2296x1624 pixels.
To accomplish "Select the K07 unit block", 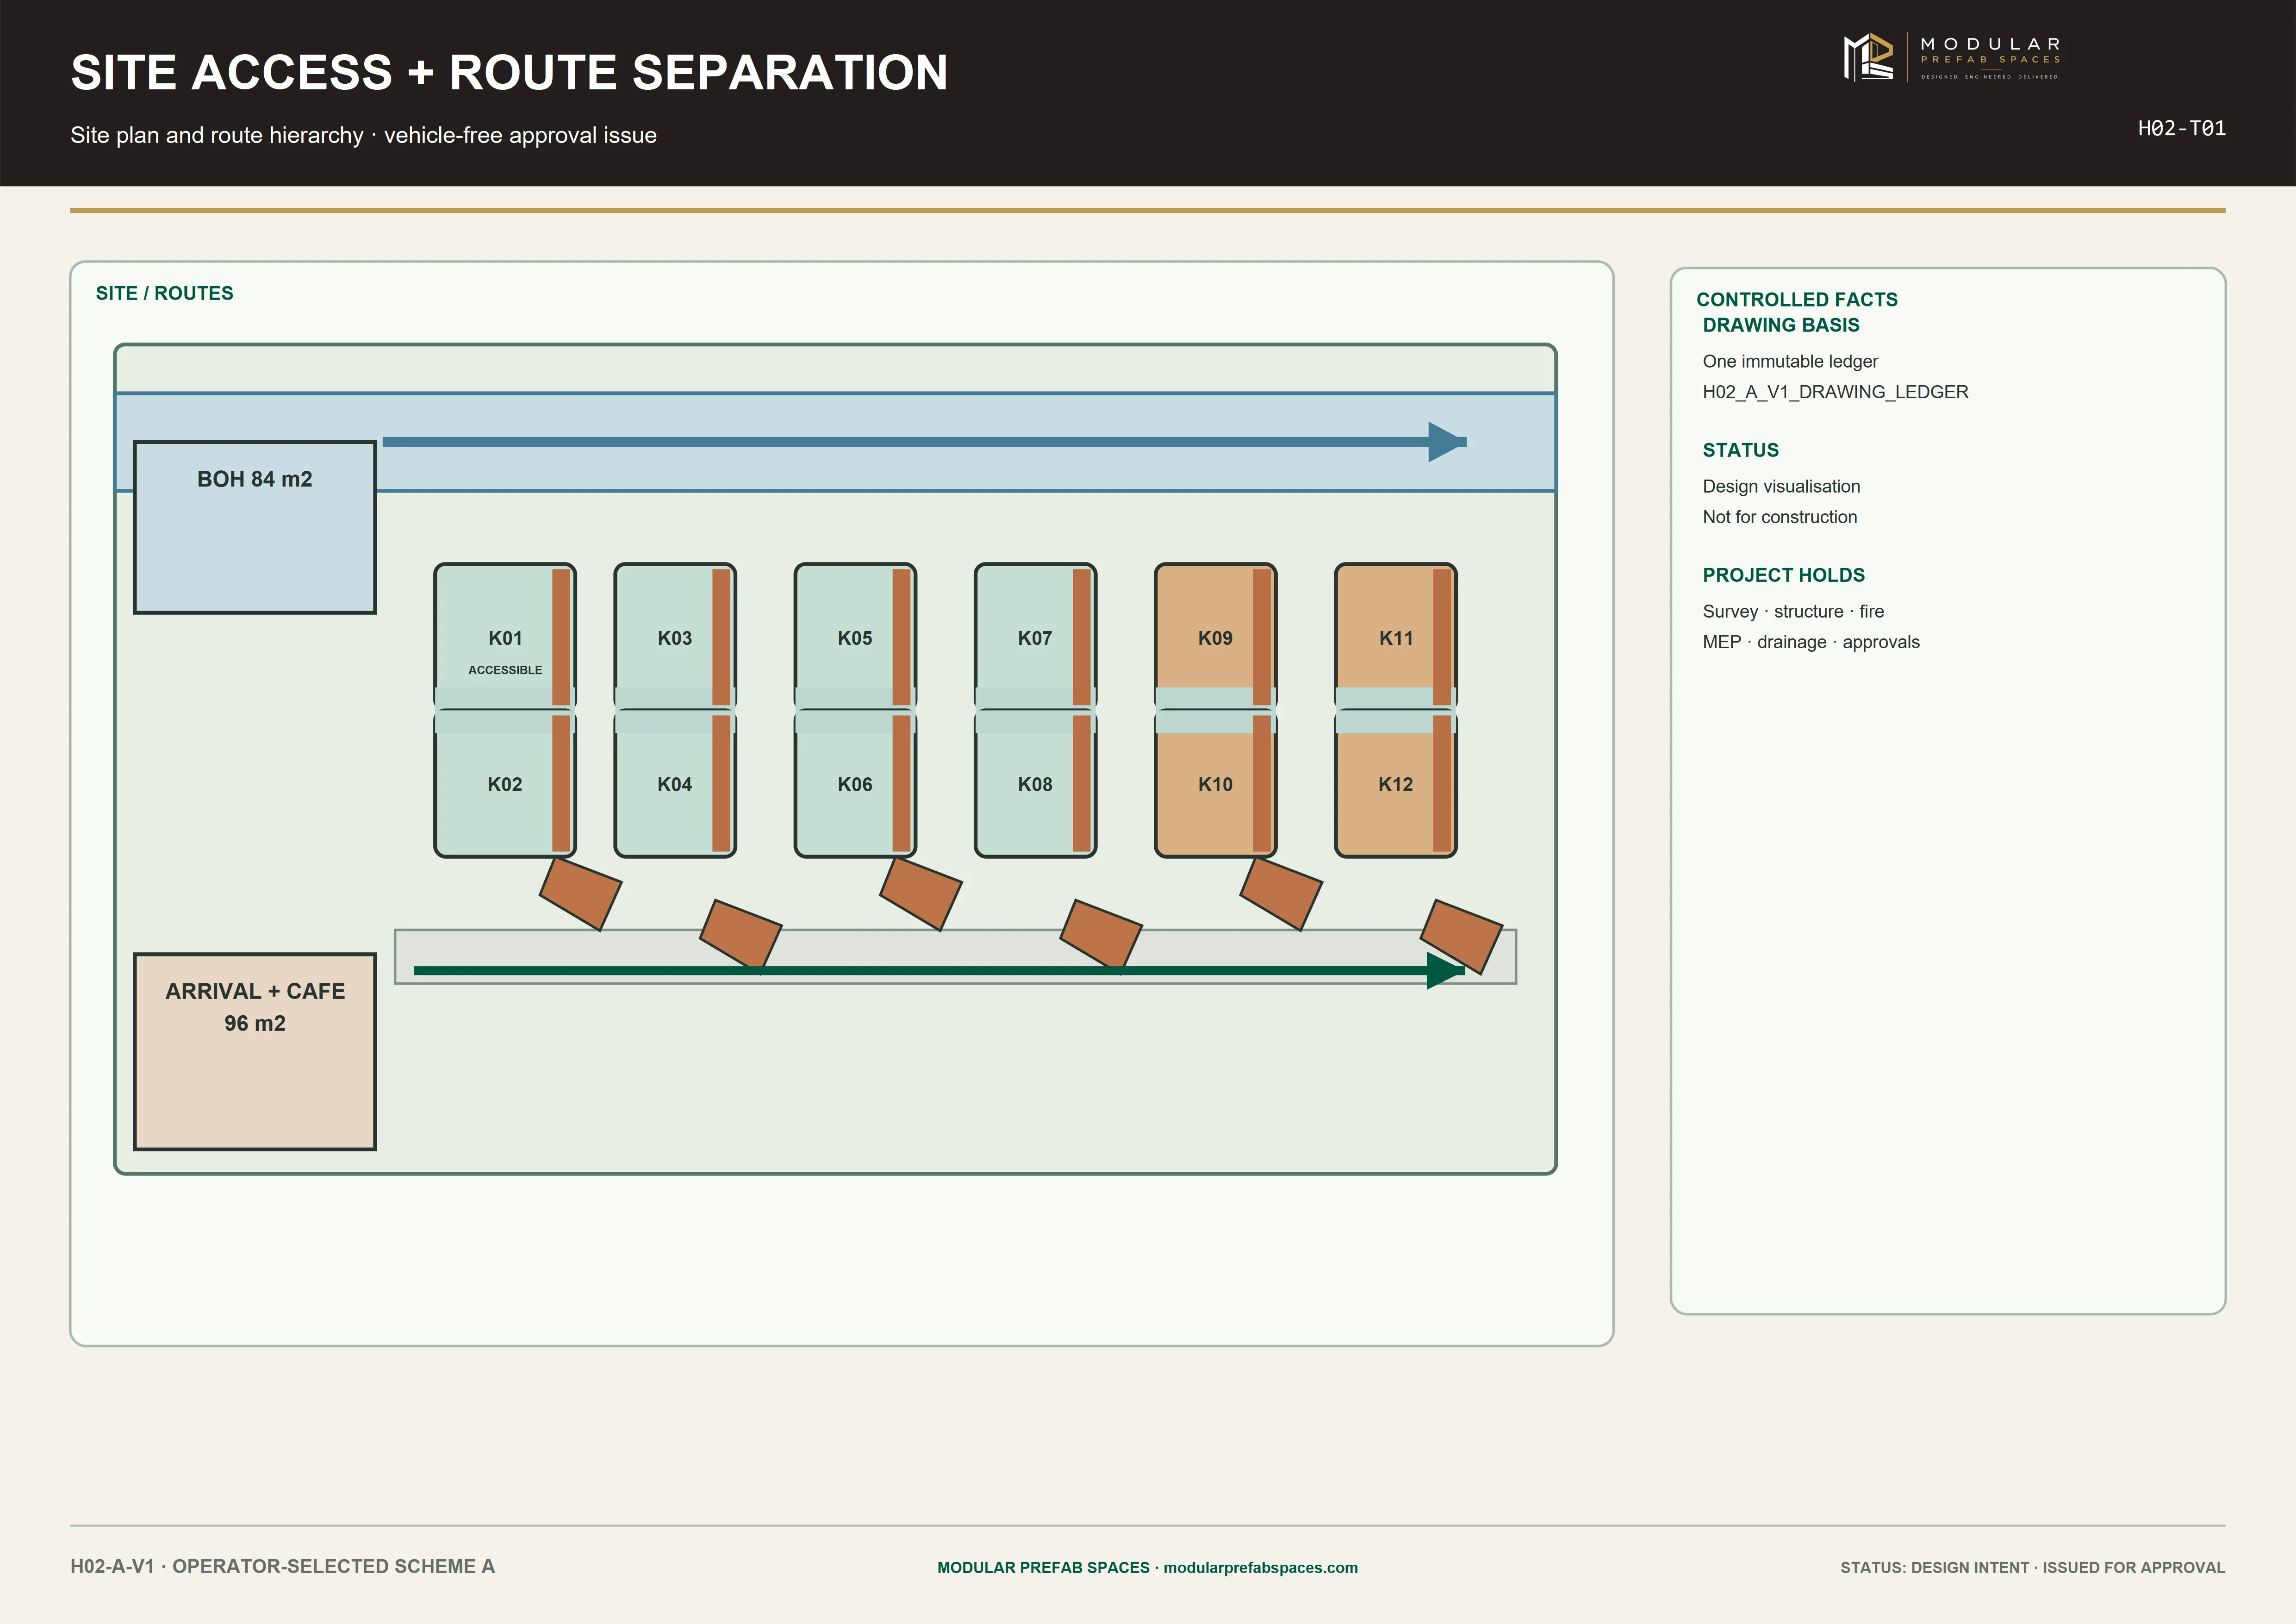I will pyautogui.click(x=1035, y=635).
